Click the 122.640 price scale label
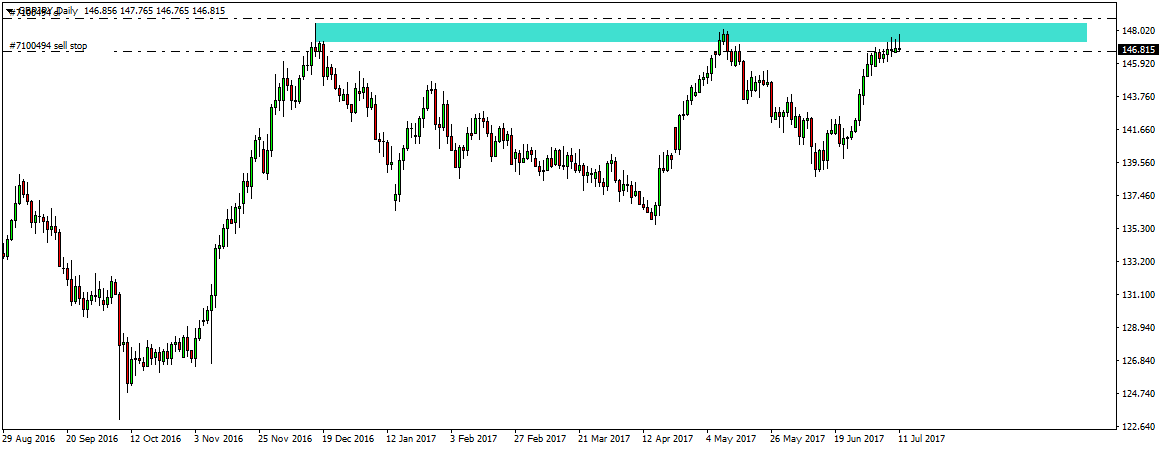 [x=1138, y=426]
